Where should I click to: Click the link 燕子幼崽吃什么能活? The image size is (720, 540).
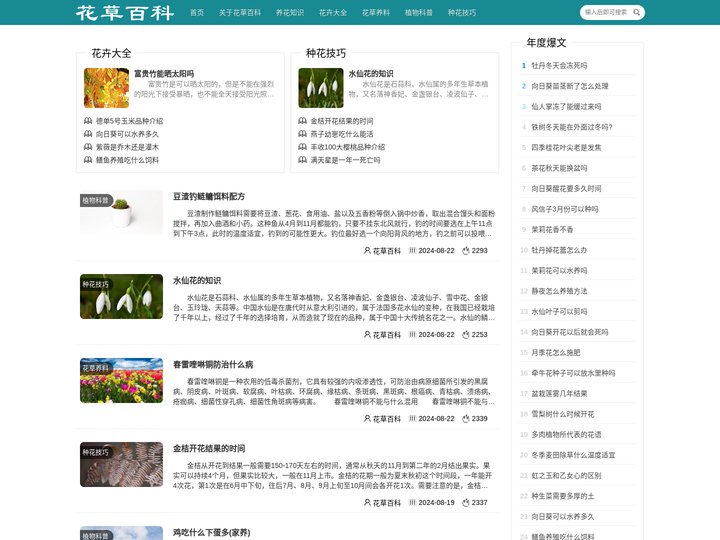click(342, 134)
